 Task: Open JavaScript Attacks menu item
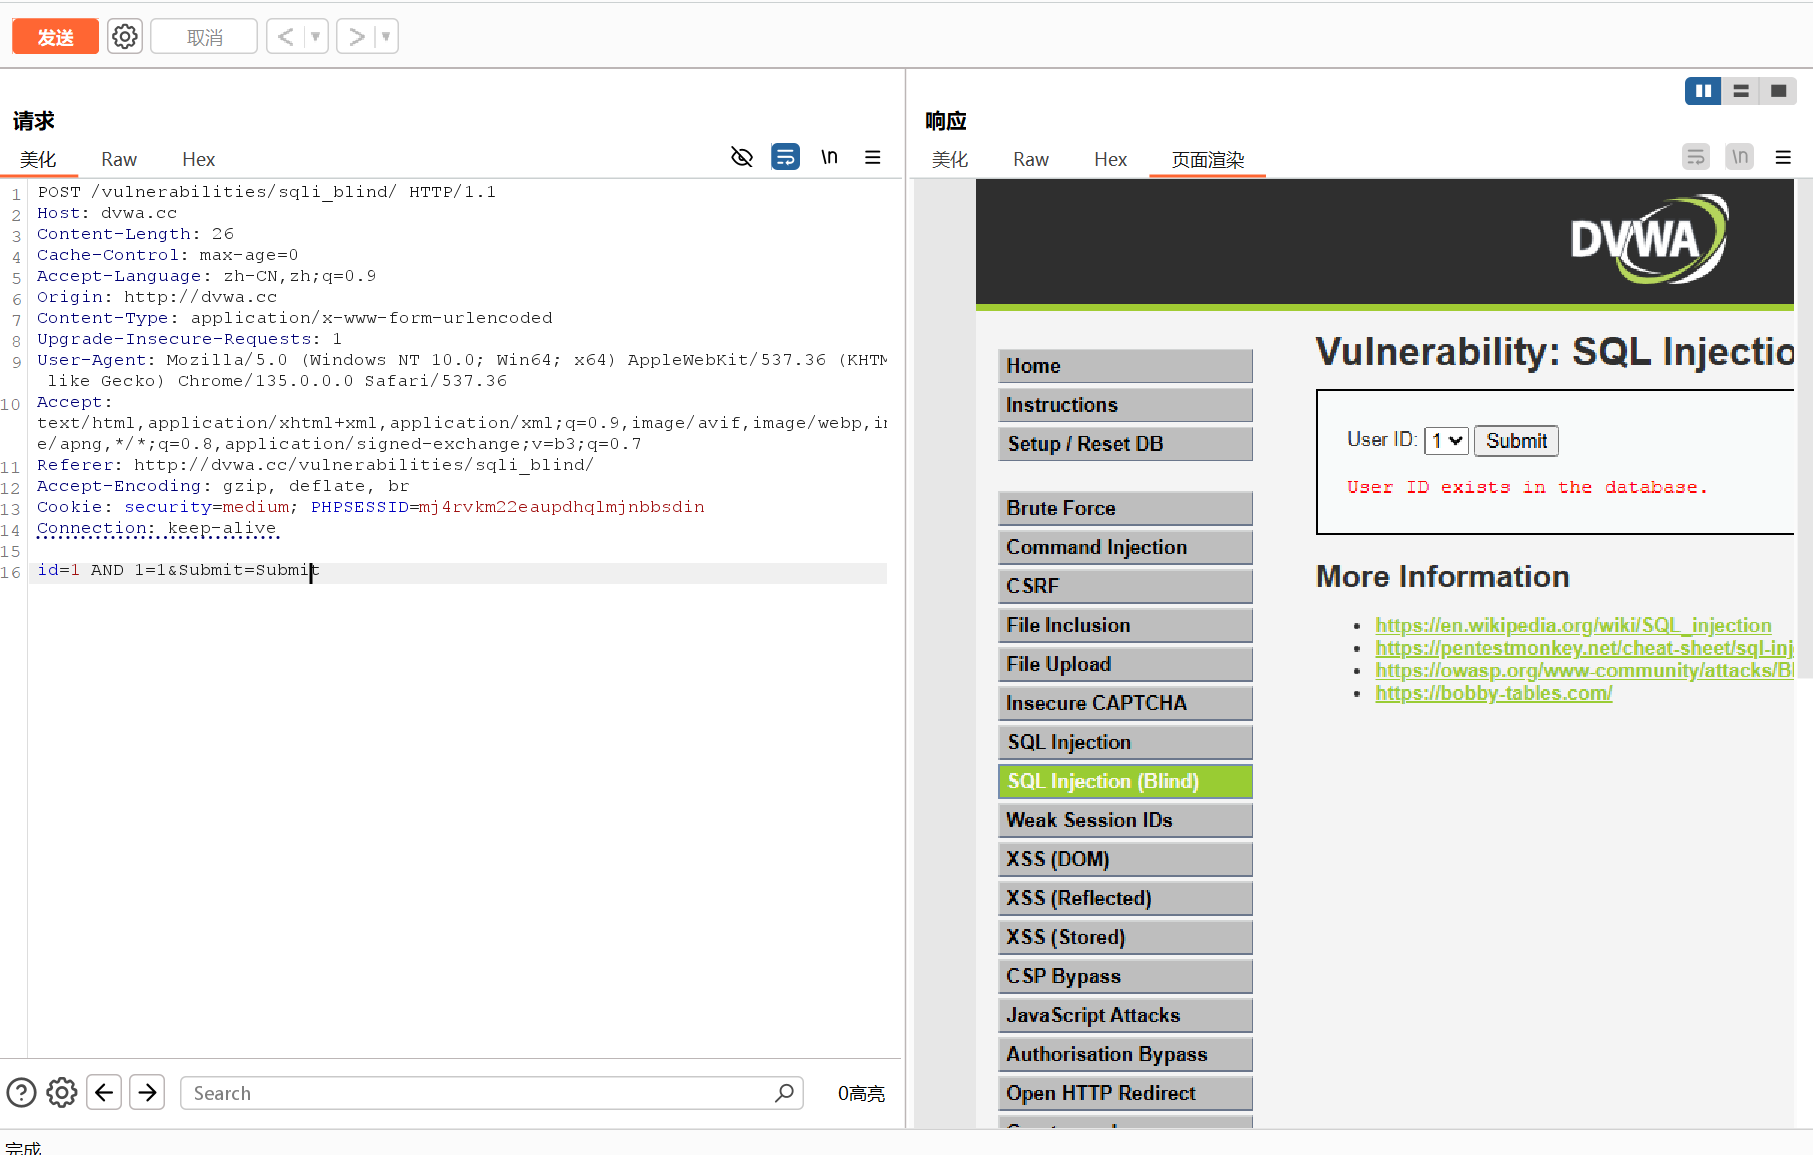pyautogui.click(x=1125, y=1015)
